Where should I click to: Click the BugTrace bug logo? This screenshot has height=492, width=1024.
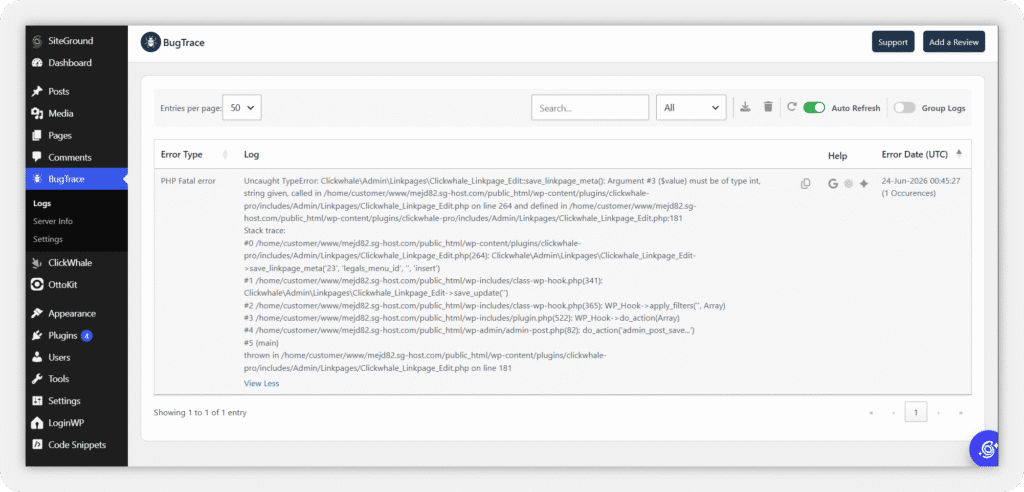pyautogui.click(x=151, y=42)
